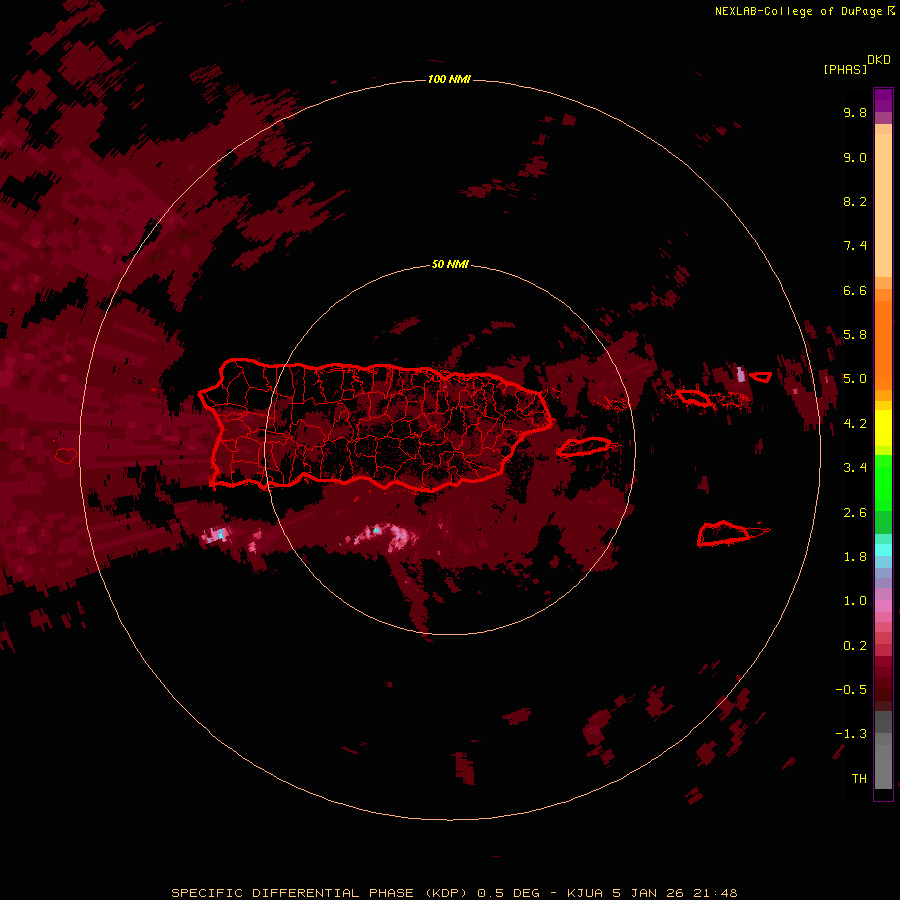Click the 3.4 value on the color scale
The width and height of the screenshot is (900, 900).
(x=855, y=468)
